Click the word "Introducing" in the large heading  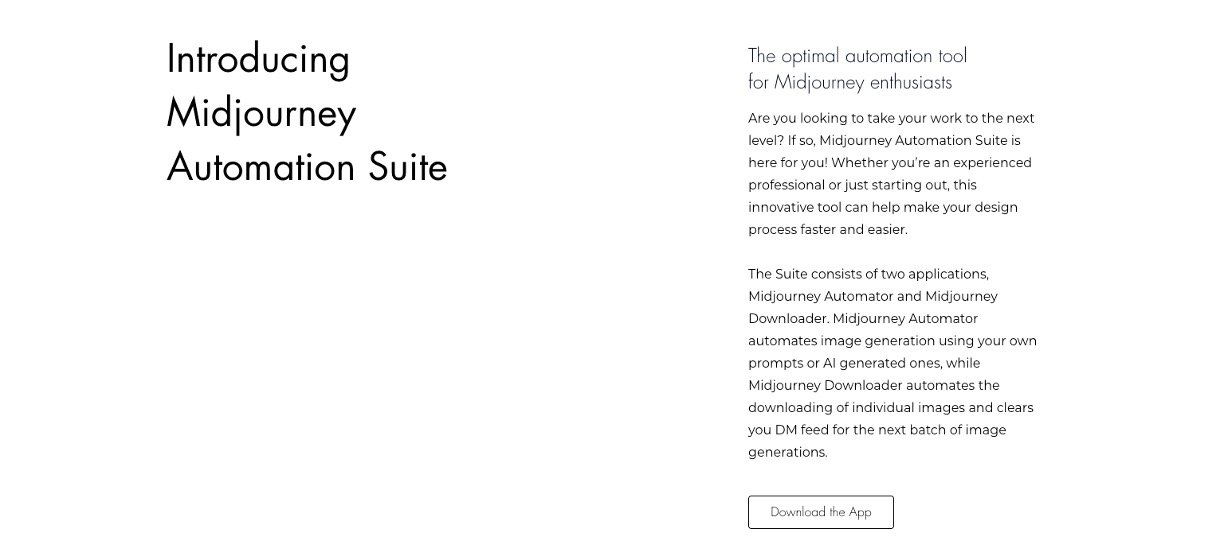(258, 59)
